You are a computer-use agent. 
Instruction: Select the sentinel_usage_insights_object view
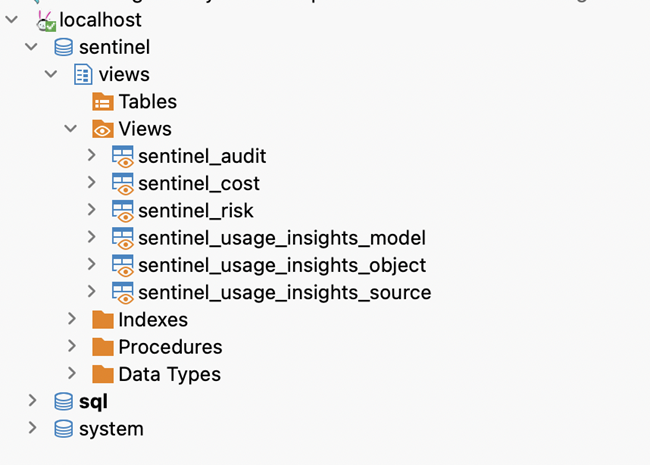tap(282, 266)
